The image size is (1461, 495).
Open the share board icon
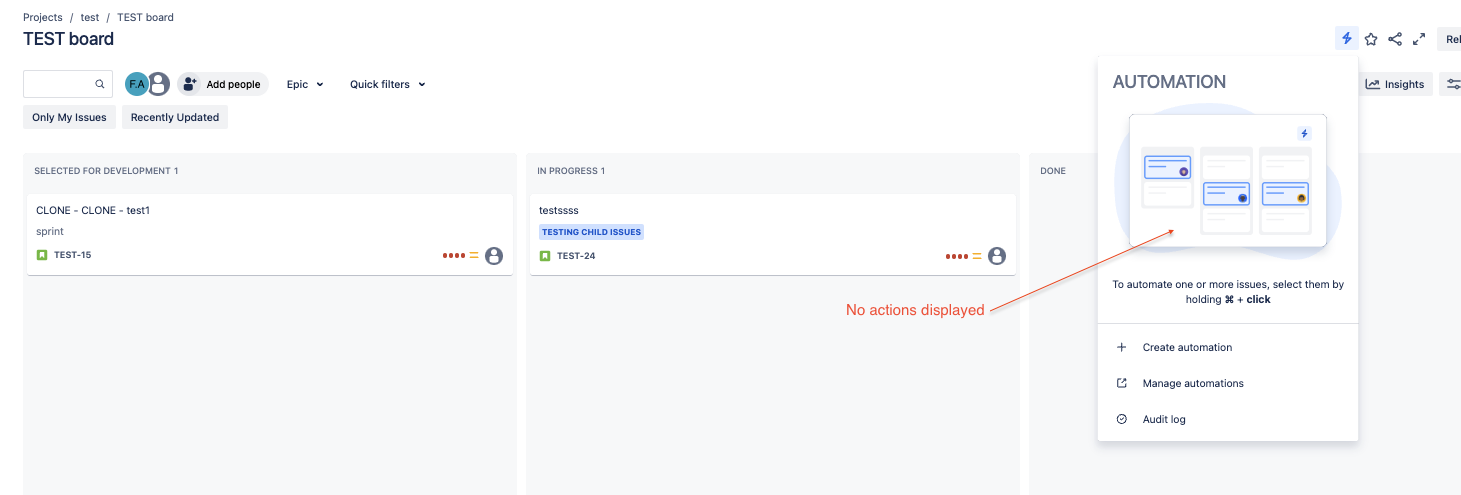(1395, 39)
